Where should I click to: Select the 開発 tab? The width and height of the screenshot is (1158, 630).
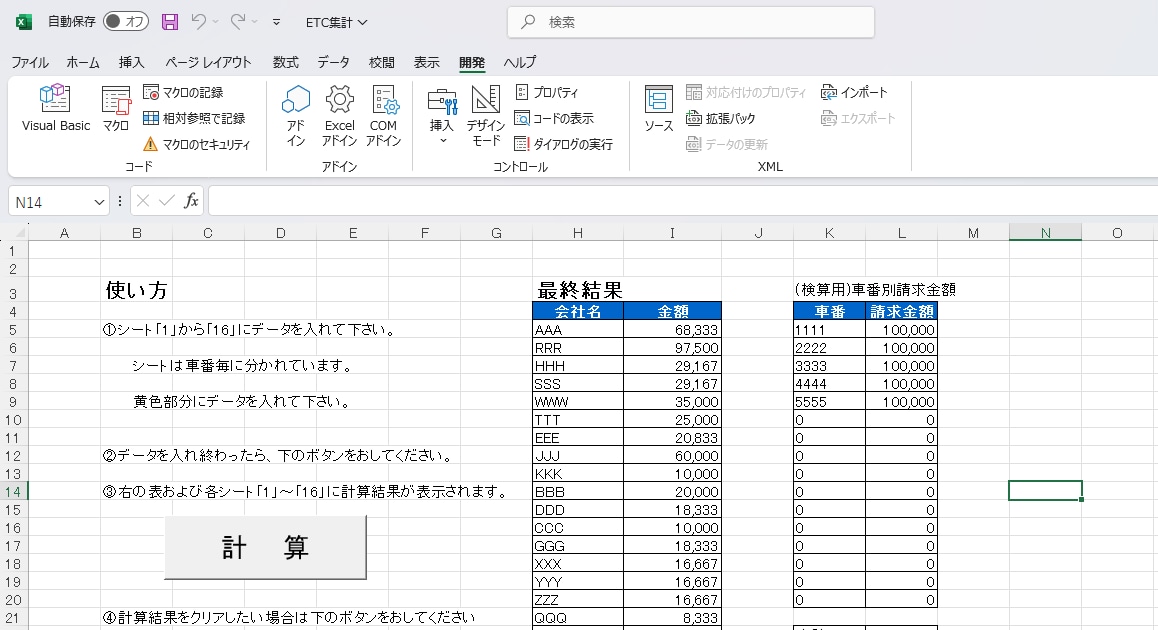[x=472, y=63]
